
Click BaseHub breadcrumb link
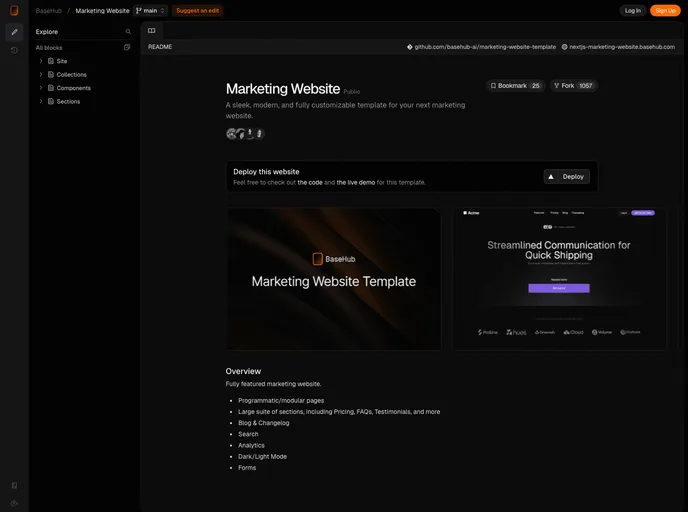(x=49, y=11)
